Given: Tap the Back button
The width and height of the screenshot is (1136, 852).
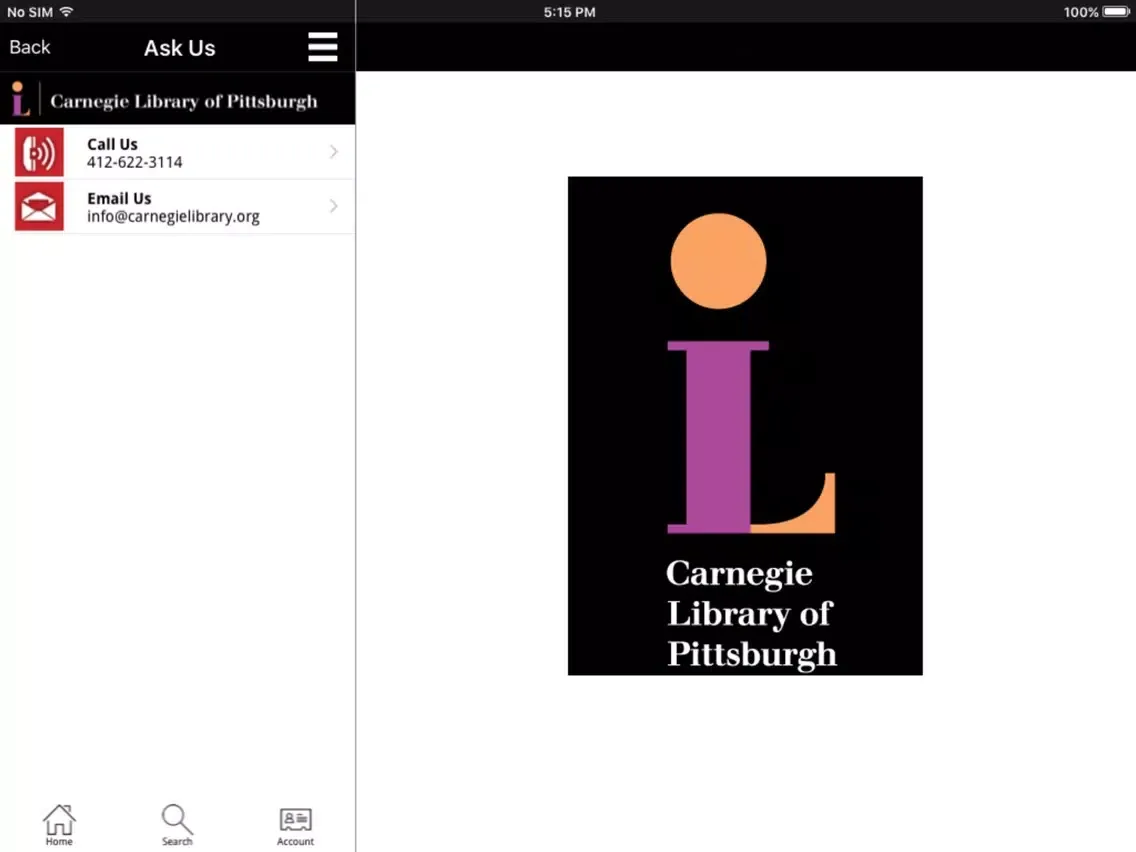Looking at the screenshot, I should (30, 47).
